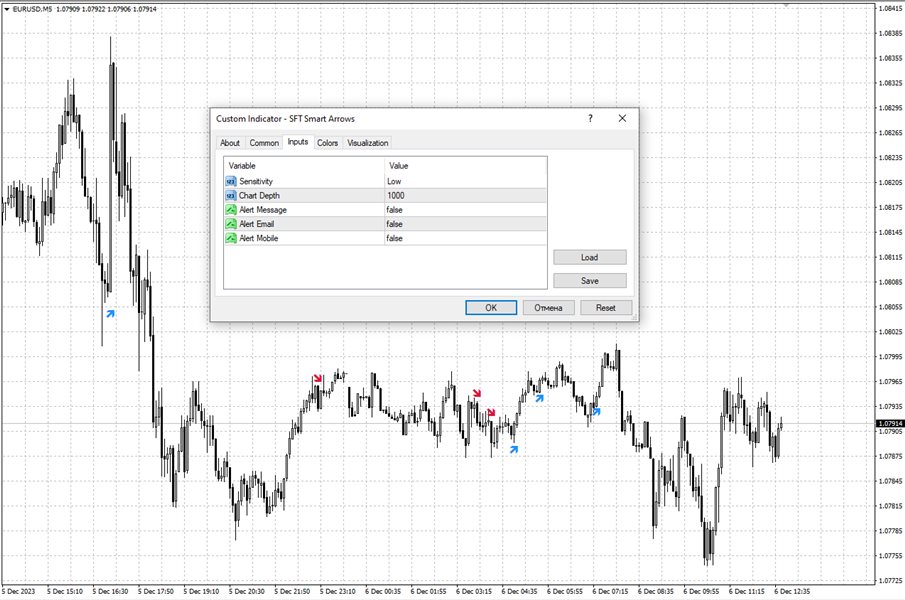Viewport: 905px width, 600px height.
Task: Click the Alert Email row icon
Action: coord(231,224)
